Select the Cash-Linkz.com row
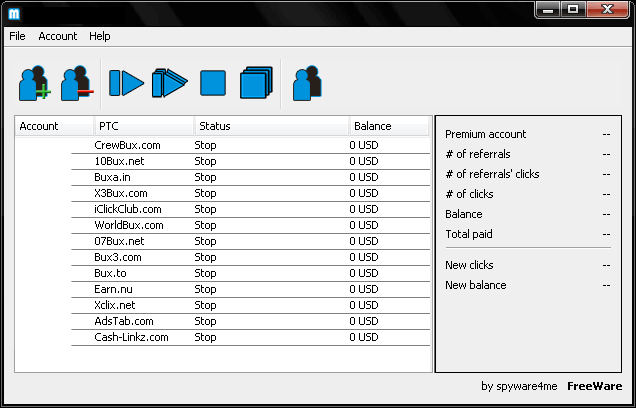 tap(250, 337)
